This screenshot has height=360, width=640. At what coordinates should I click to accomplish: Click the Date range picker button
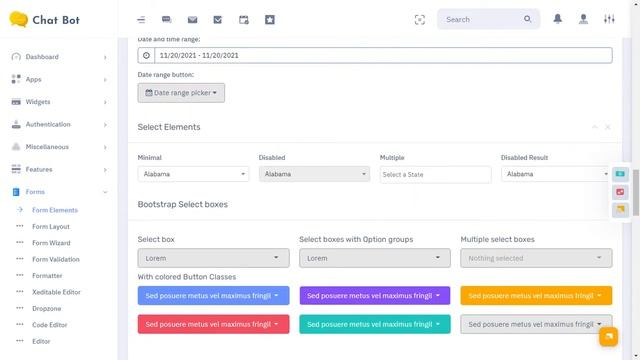coord(181,93)
